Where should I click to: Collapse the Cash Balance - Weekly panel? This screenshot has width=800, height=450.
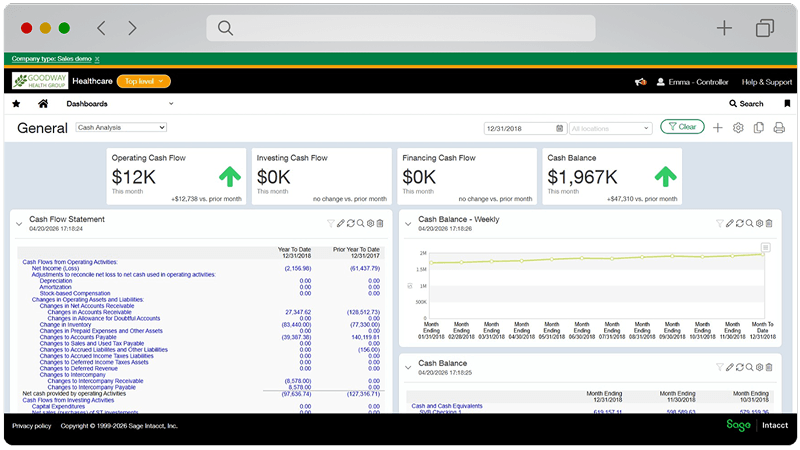(408, 224)
